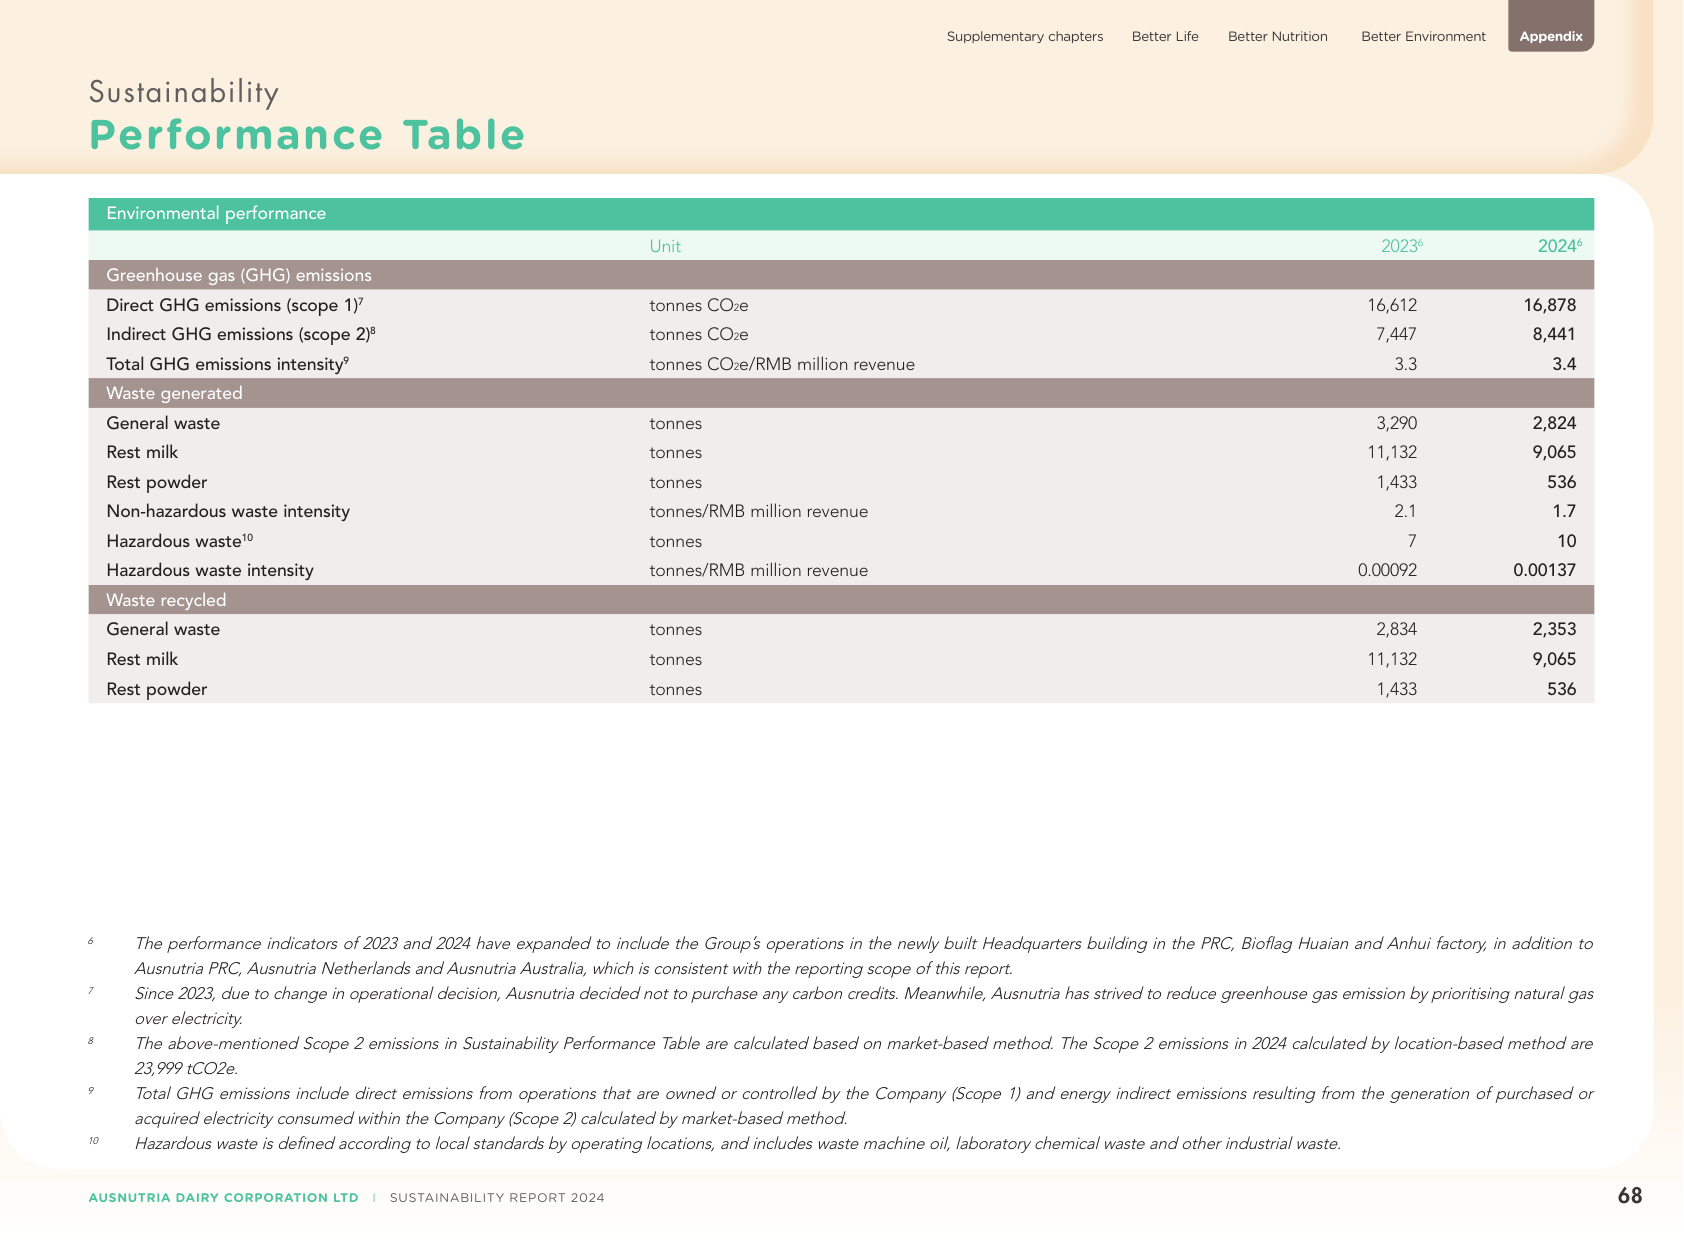Switch to Better Environment tab
The width and height of the screenshot is (1684, 1241).
1423,37
